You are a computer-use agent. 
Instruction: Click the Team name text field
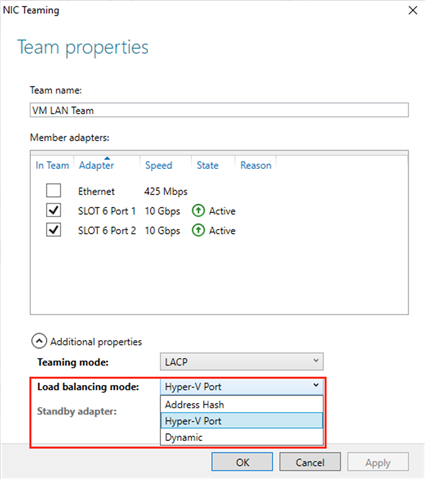(219, 110)
